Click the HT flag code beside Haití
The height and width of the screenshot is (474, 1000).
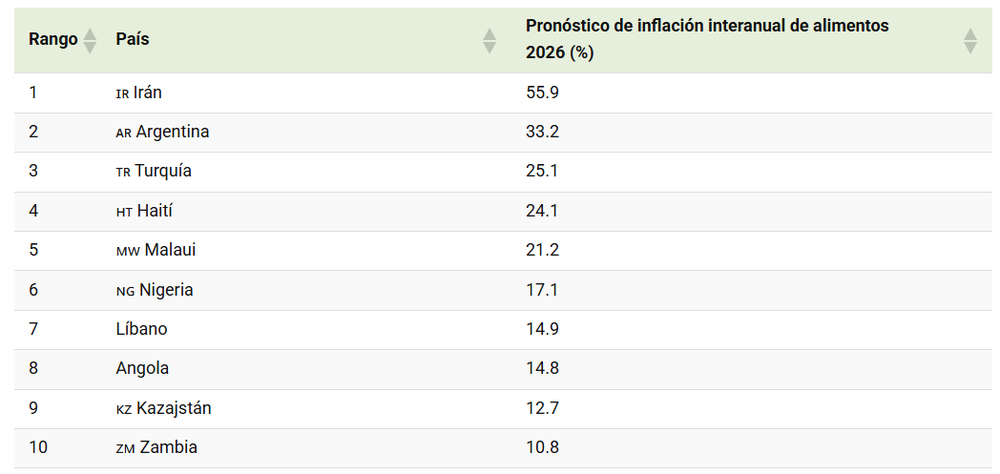pos(124,211)
